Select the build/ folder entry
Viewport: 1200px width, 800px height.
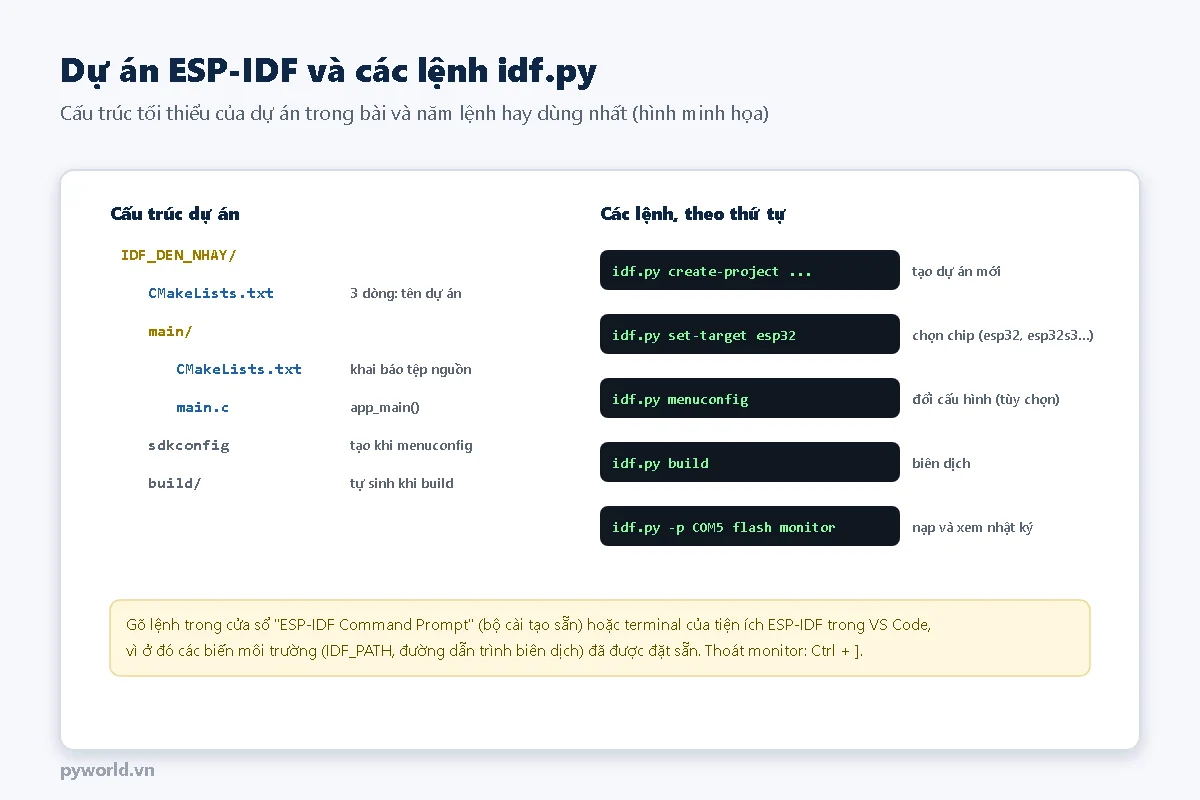(x=175, y=483)
